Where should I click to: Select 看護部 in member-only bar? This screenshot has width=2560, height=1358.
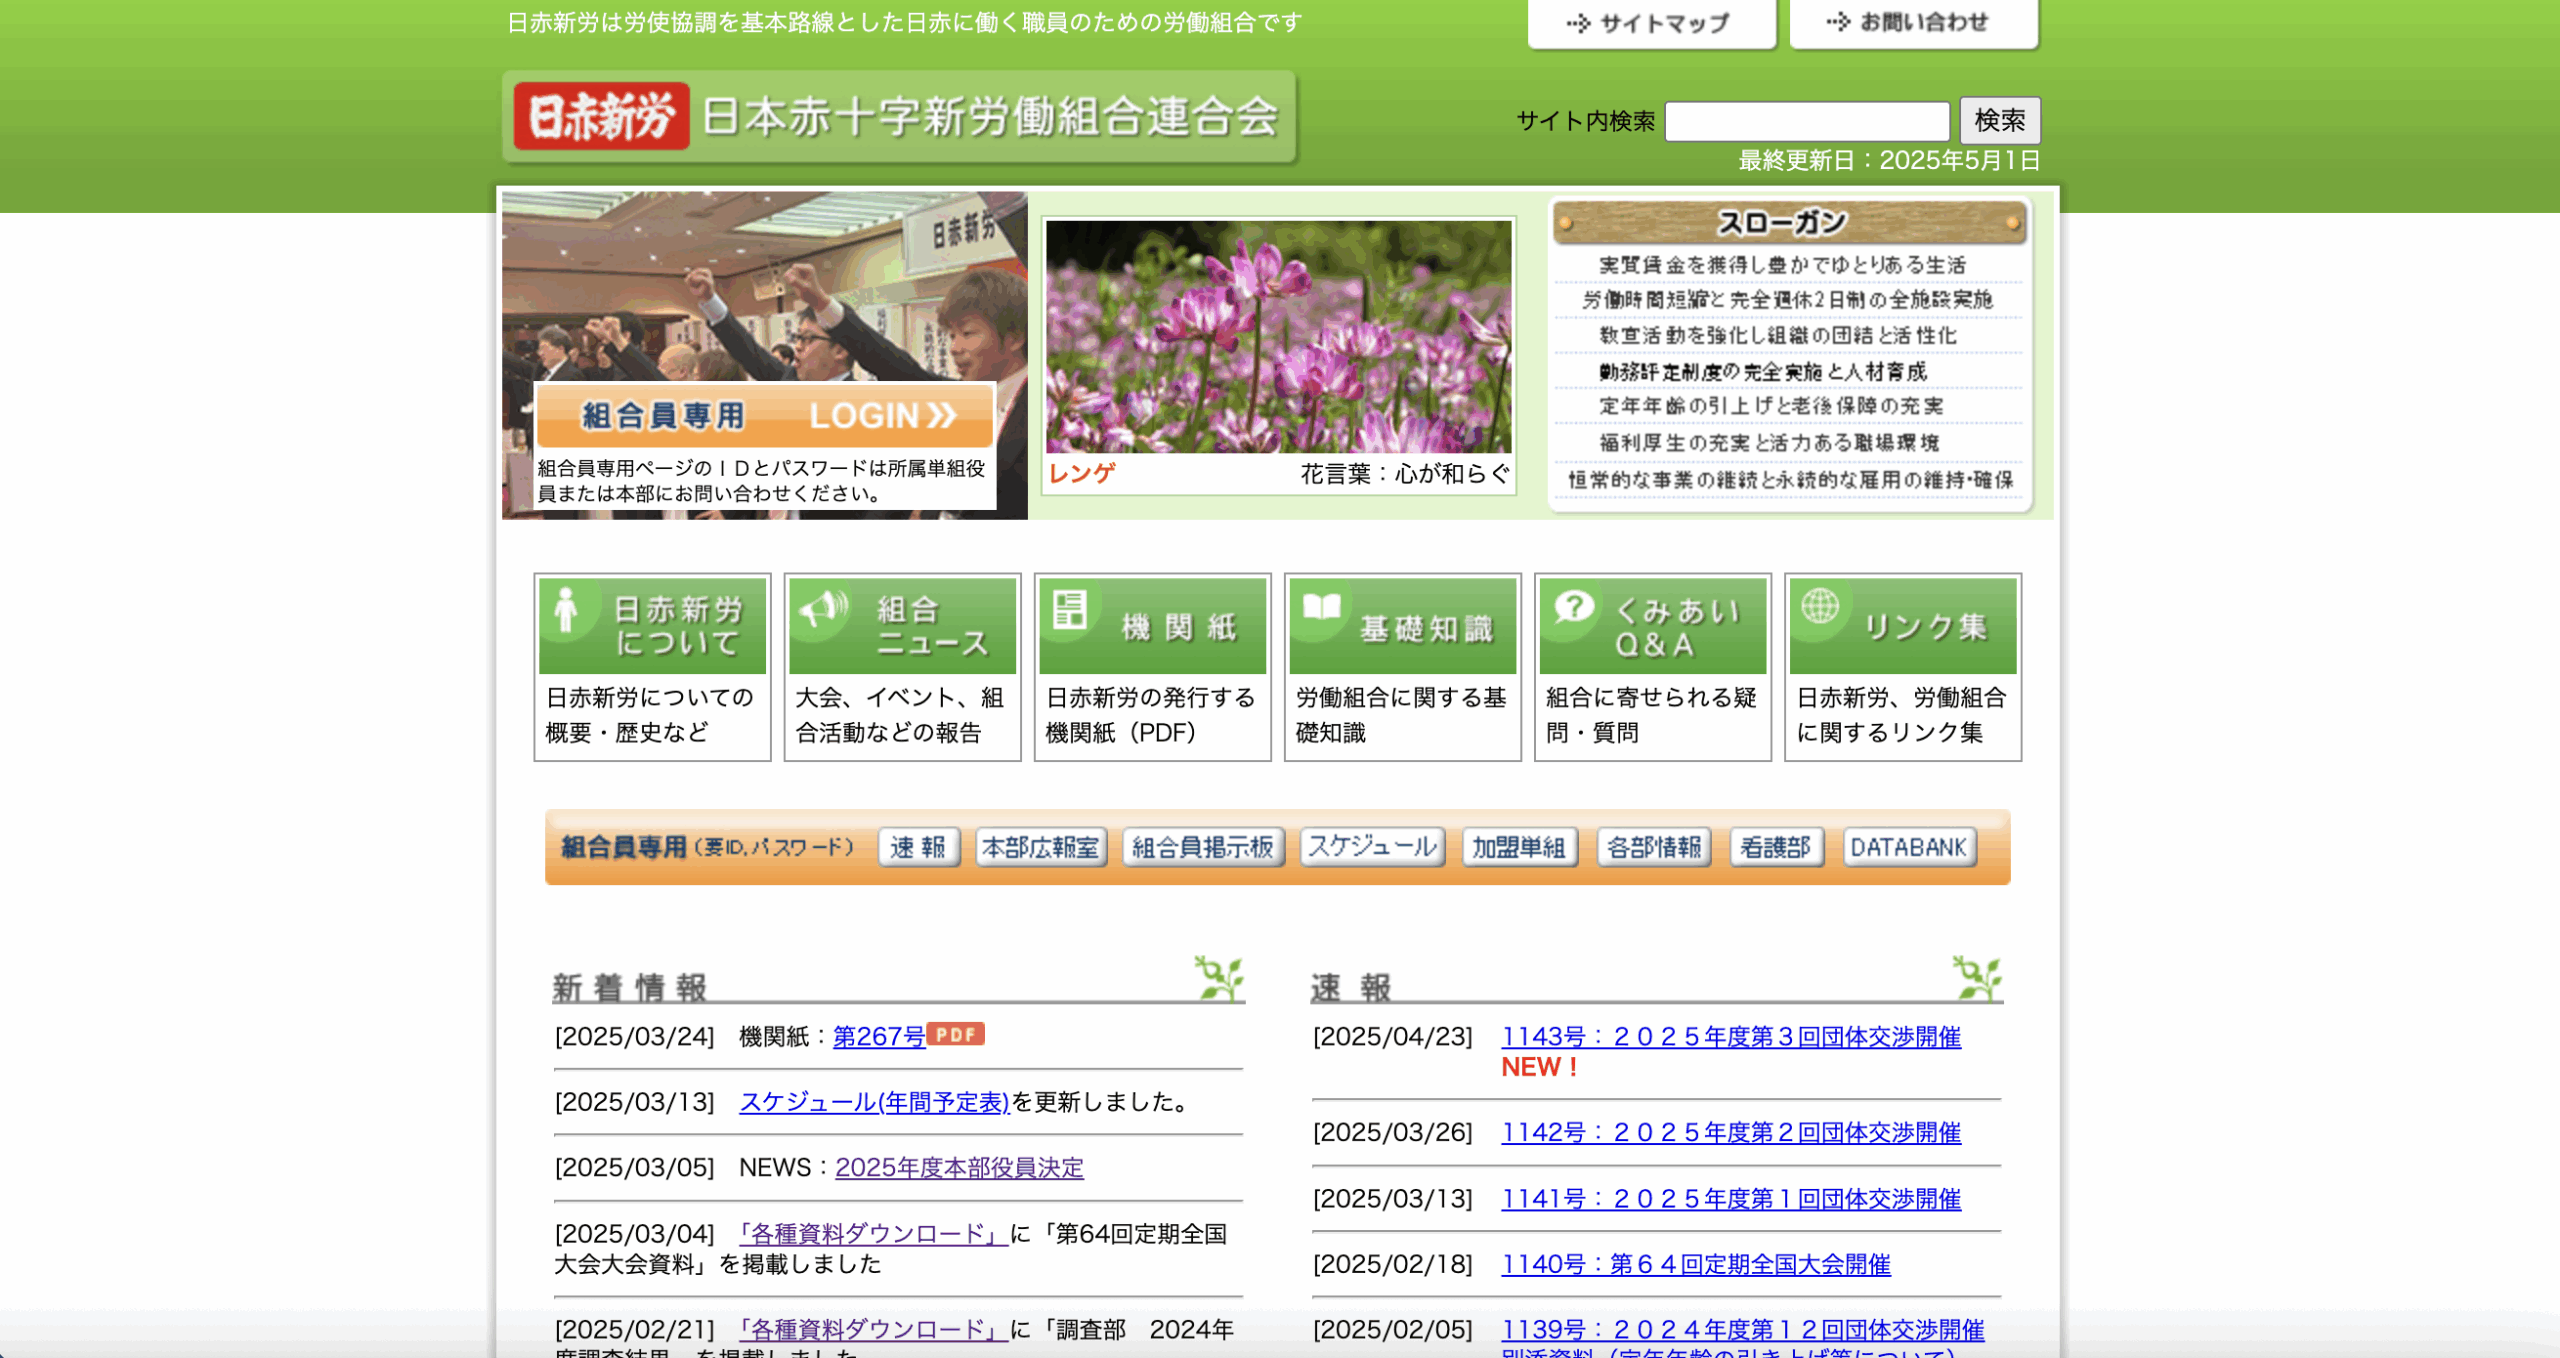point(1776,847)
